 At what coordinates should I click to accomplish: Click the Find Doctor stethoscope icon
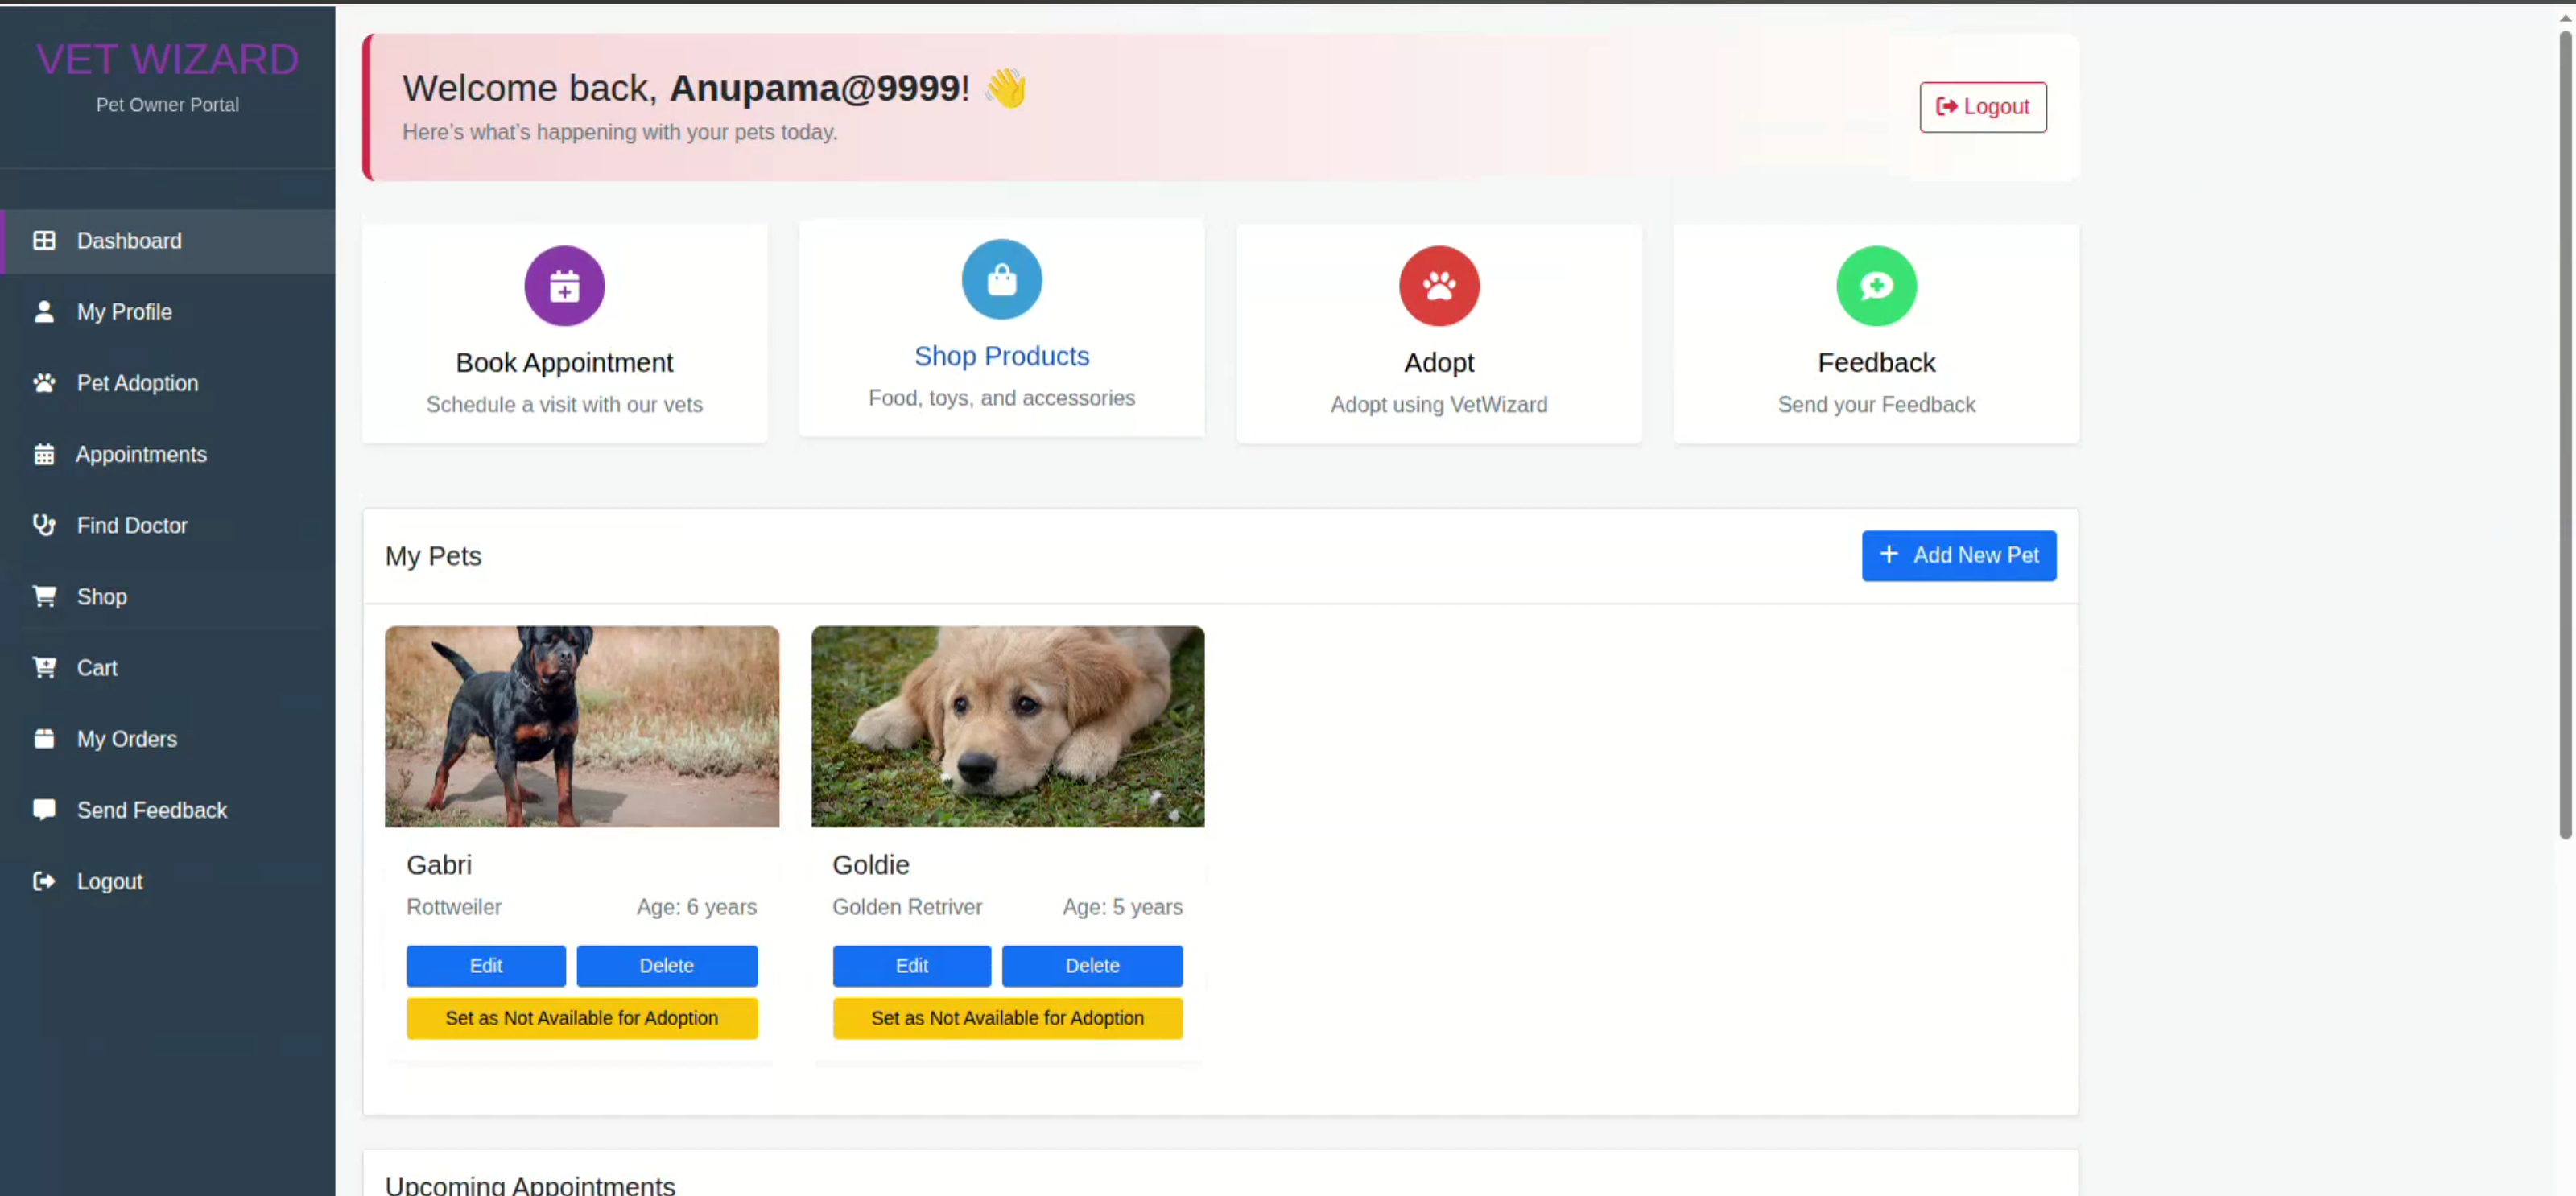click(x=44, y=525)
